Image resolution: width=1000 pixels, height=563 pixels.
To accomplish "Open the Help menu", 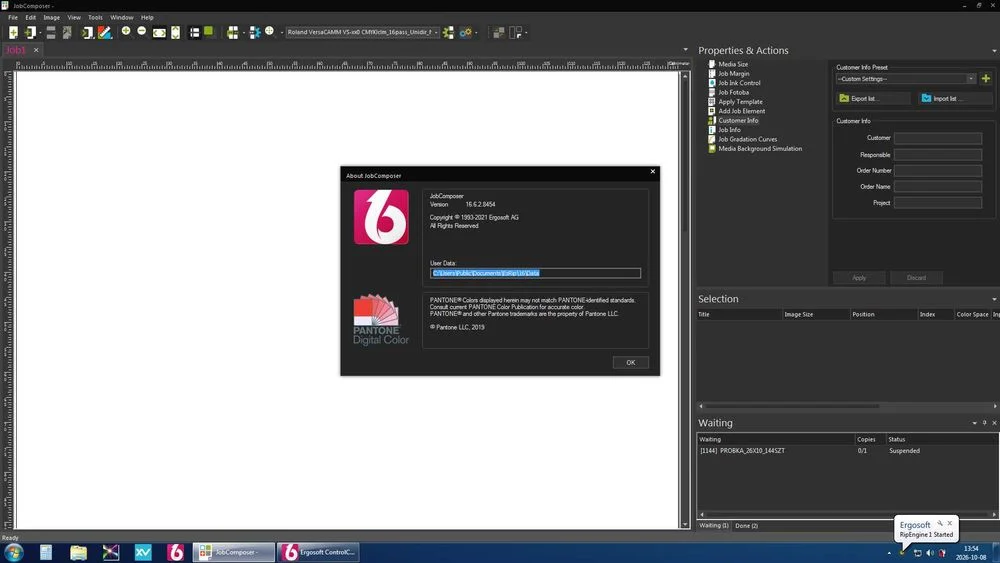I will (x=147, y=17).
